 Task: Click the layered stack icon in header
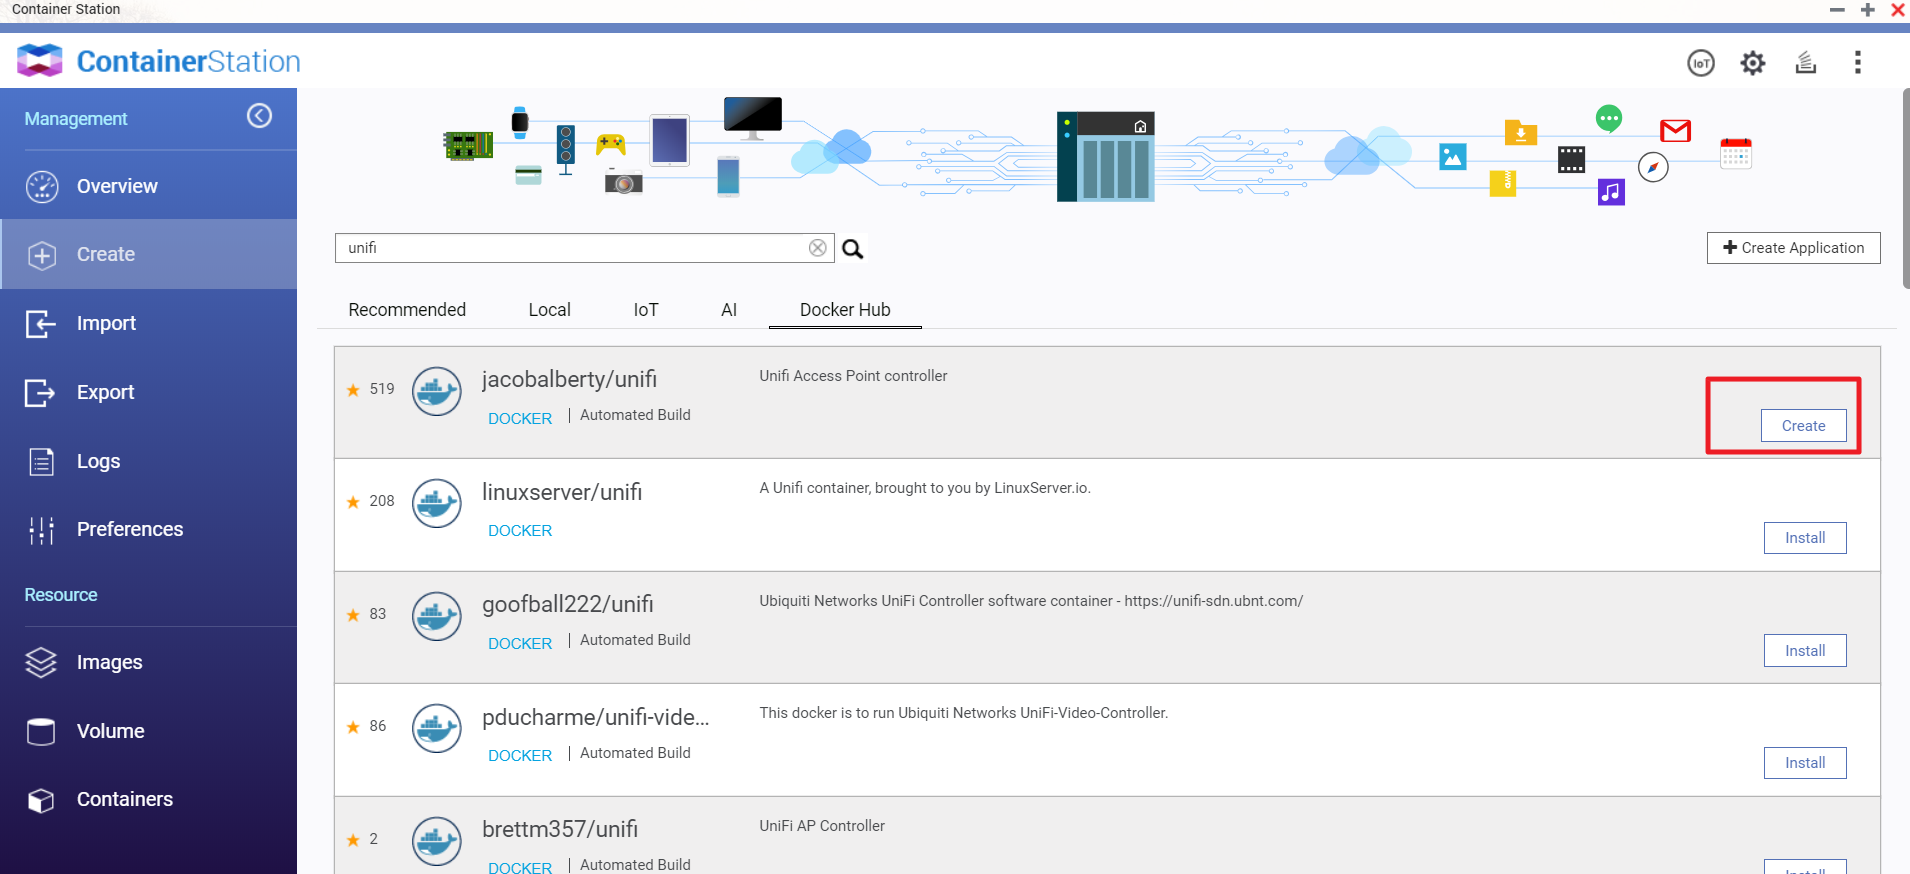tap(1805, 63)
